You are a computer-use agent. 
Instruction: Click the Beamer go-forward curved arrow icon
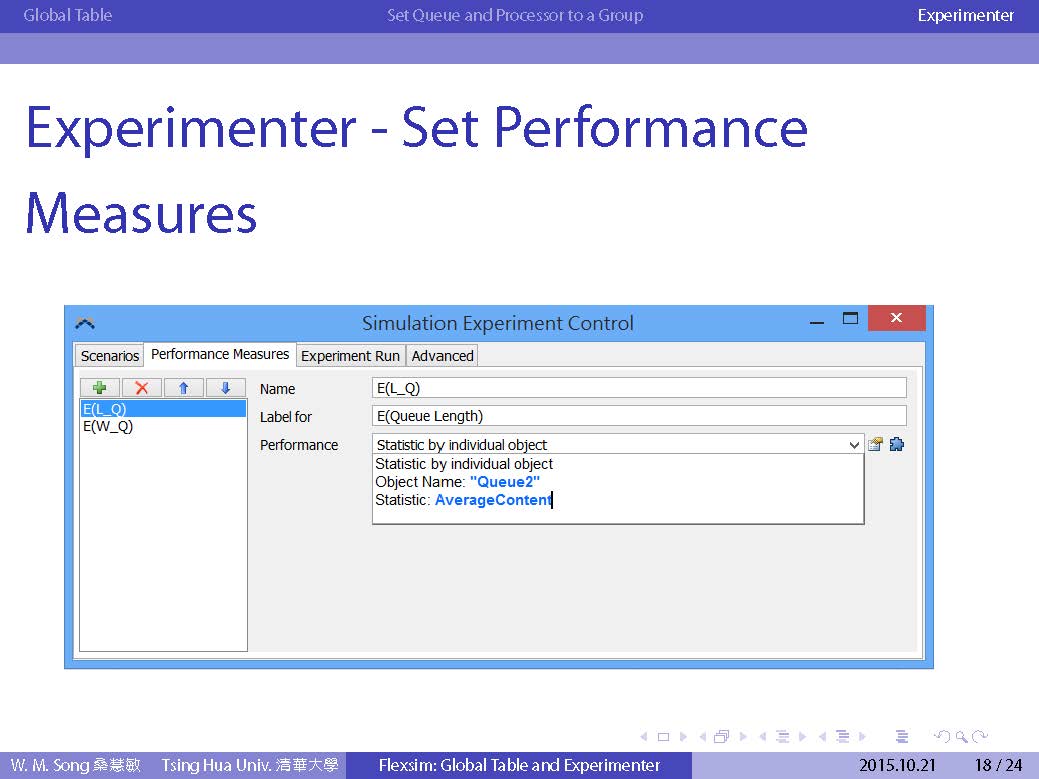pyautogui.click(x=980, y=737)
